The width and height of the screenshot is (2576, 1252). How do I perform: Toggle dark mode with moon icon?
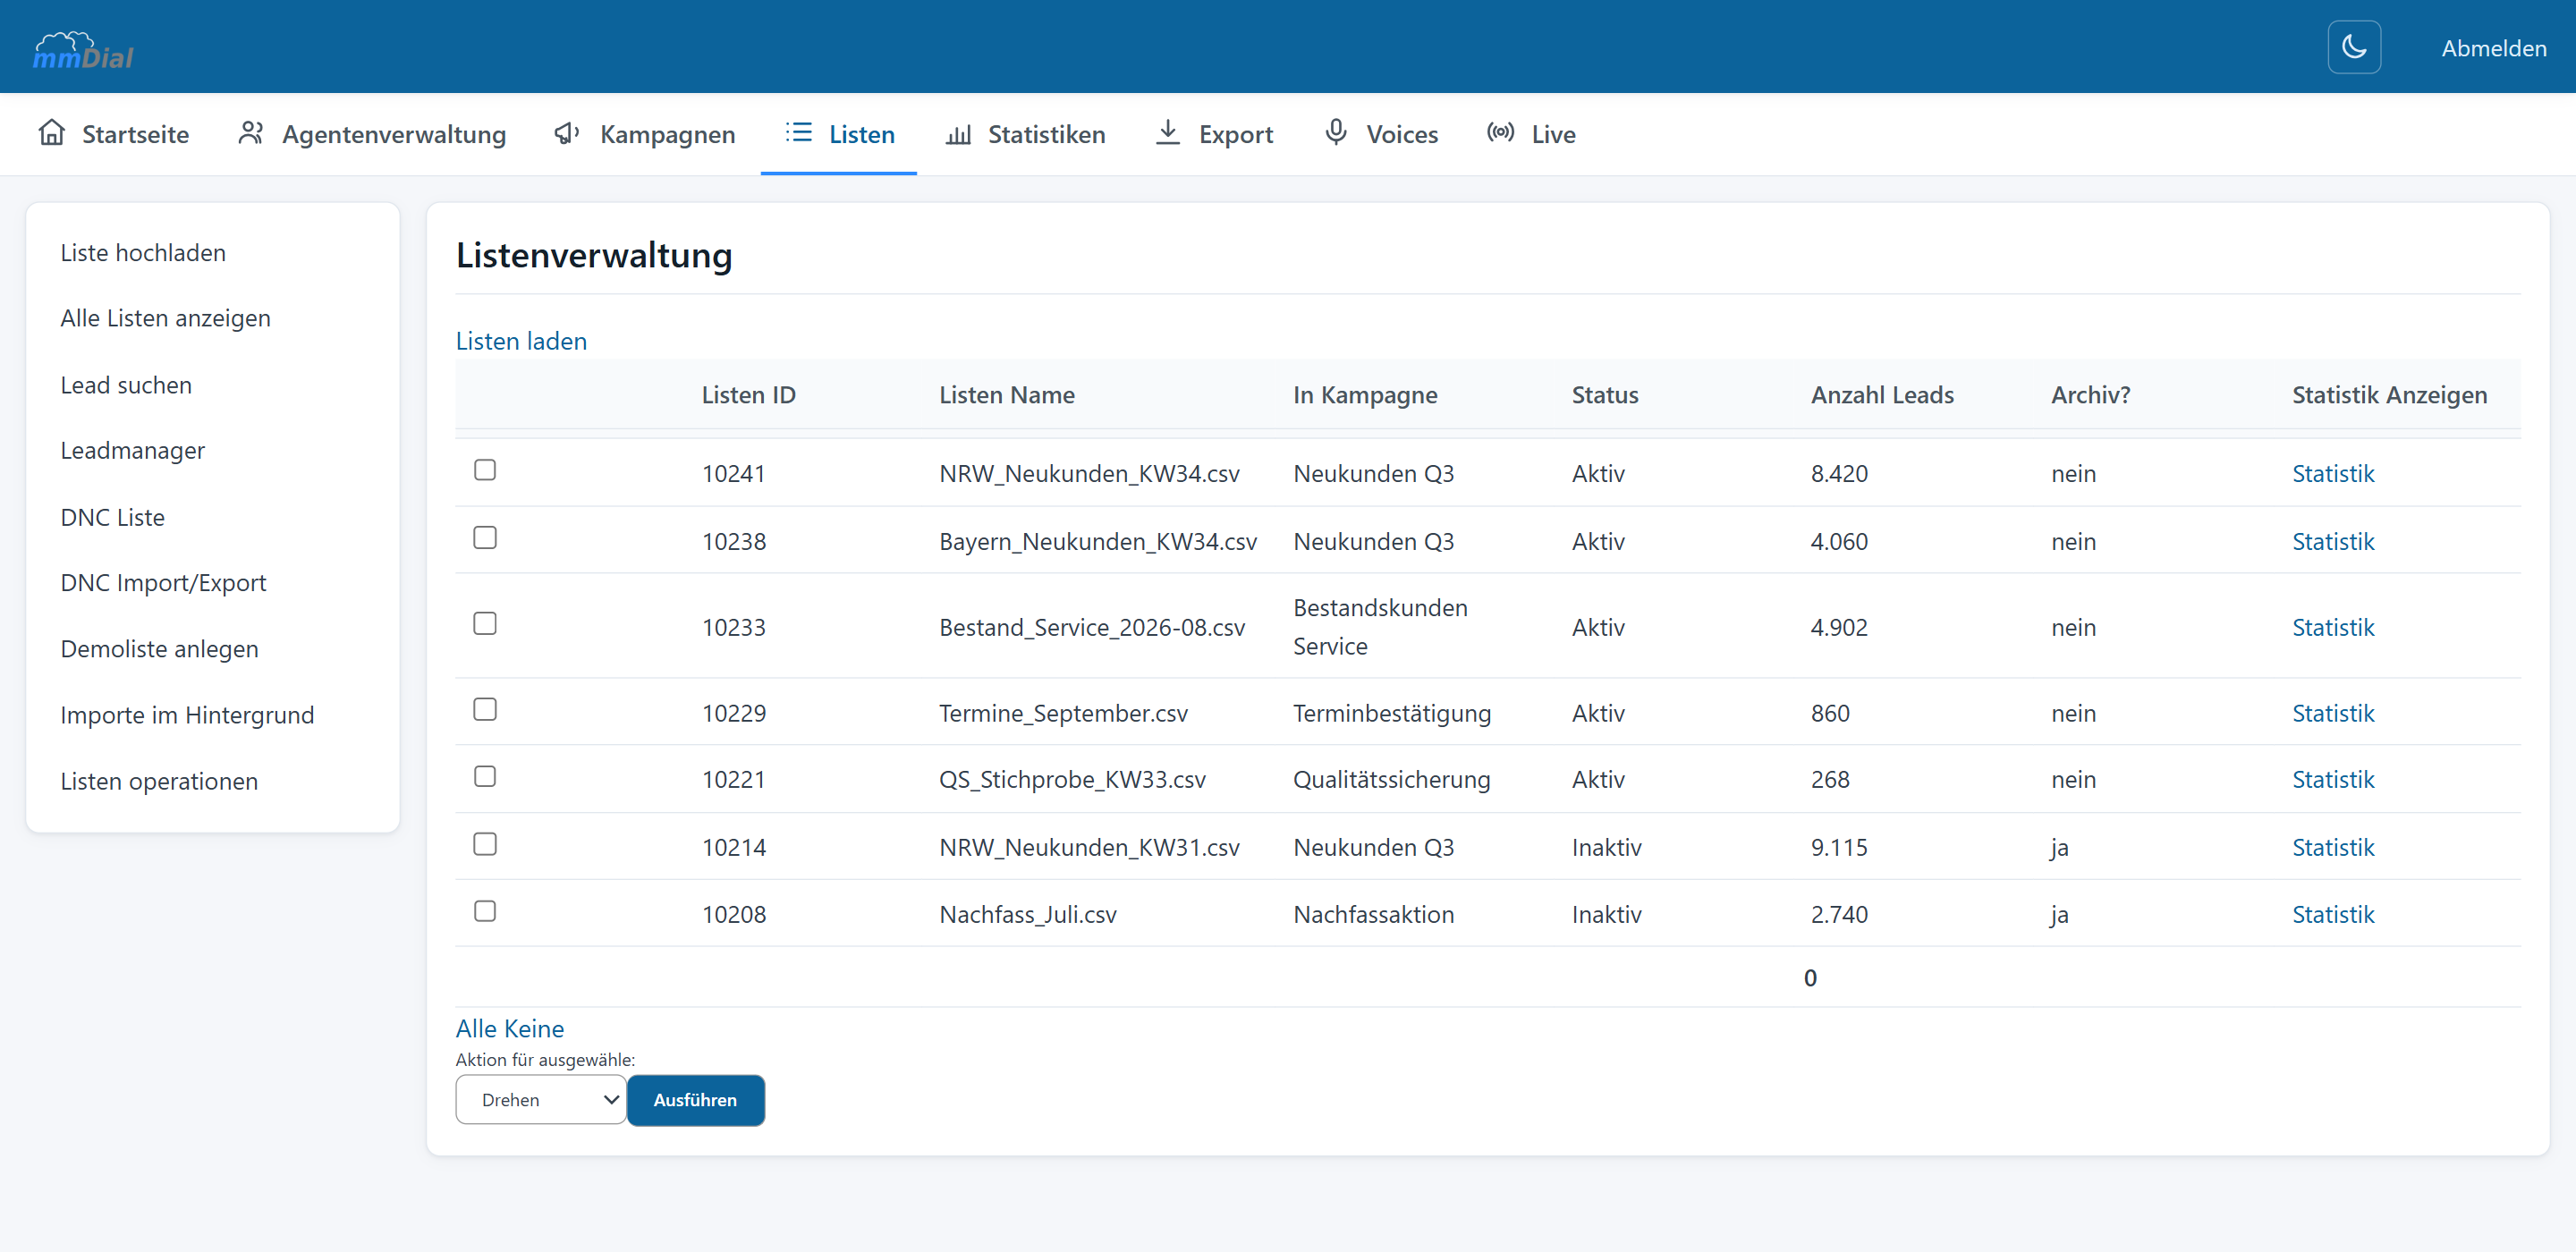2353,47
